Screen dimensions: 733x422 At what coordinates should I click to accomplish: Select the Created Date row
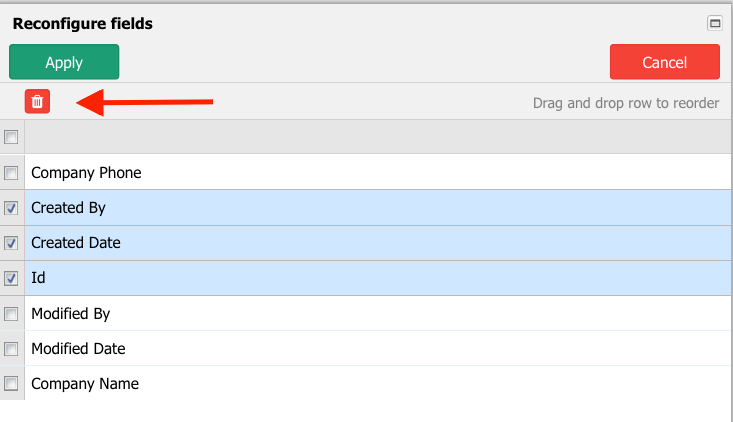[378, 243]
